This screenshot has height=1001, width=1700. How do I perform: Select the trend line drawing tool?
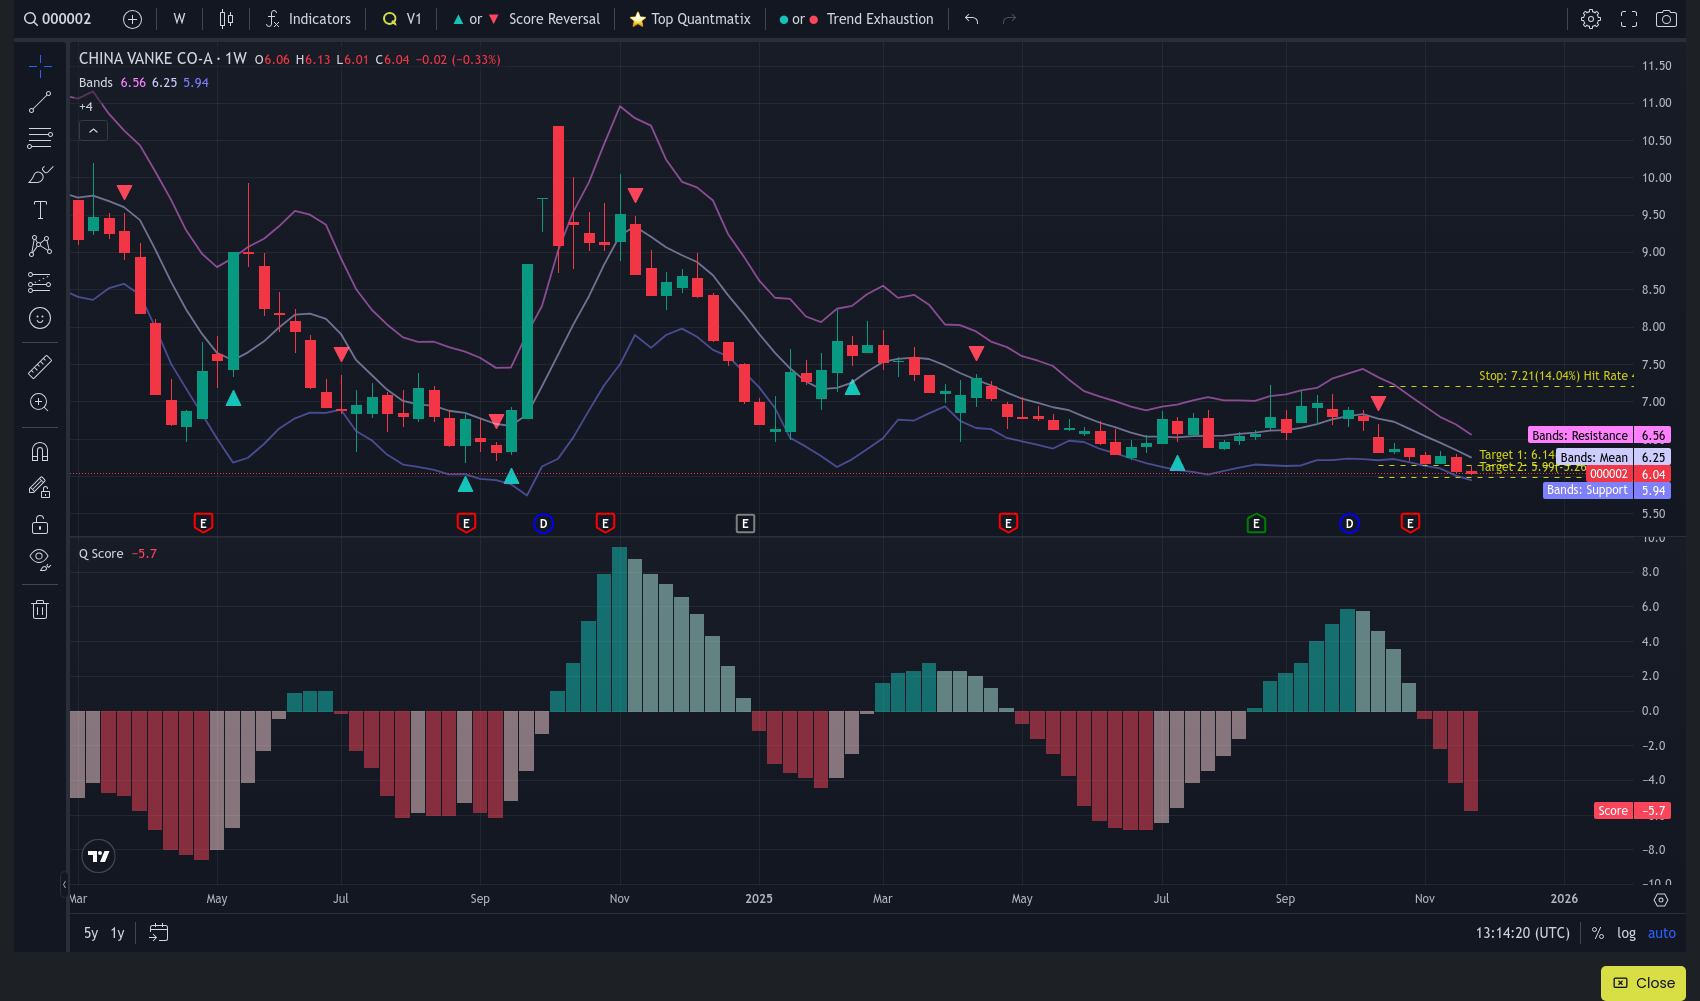40,103
